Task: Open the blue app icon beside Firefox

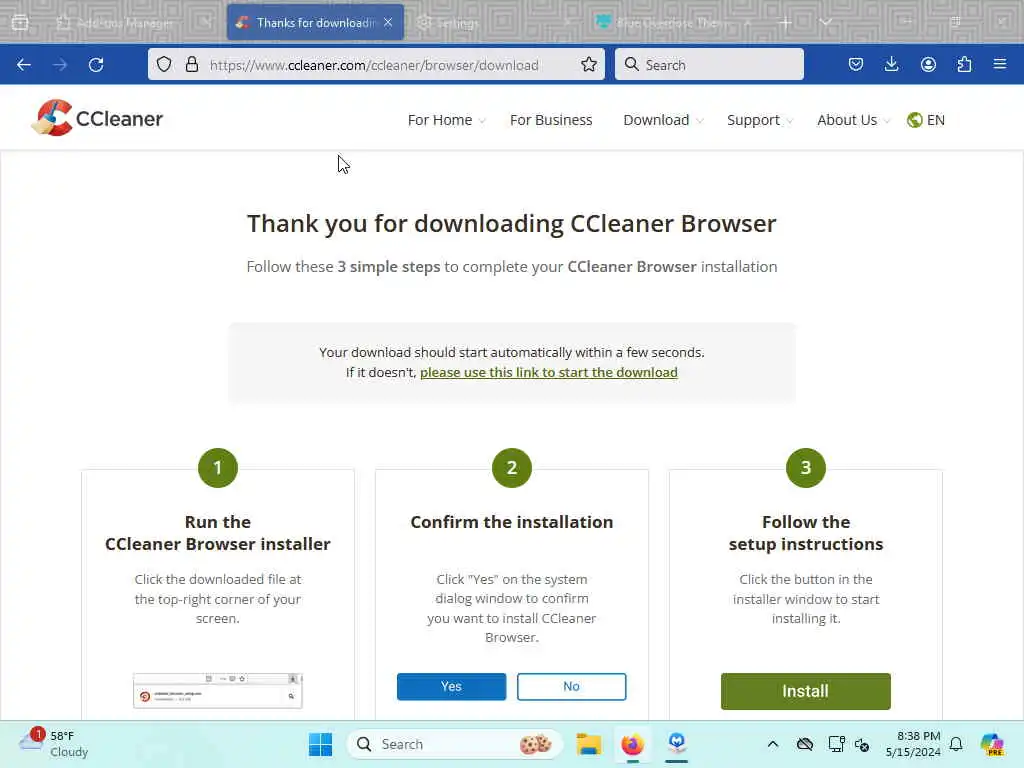Action: [677, 744]
